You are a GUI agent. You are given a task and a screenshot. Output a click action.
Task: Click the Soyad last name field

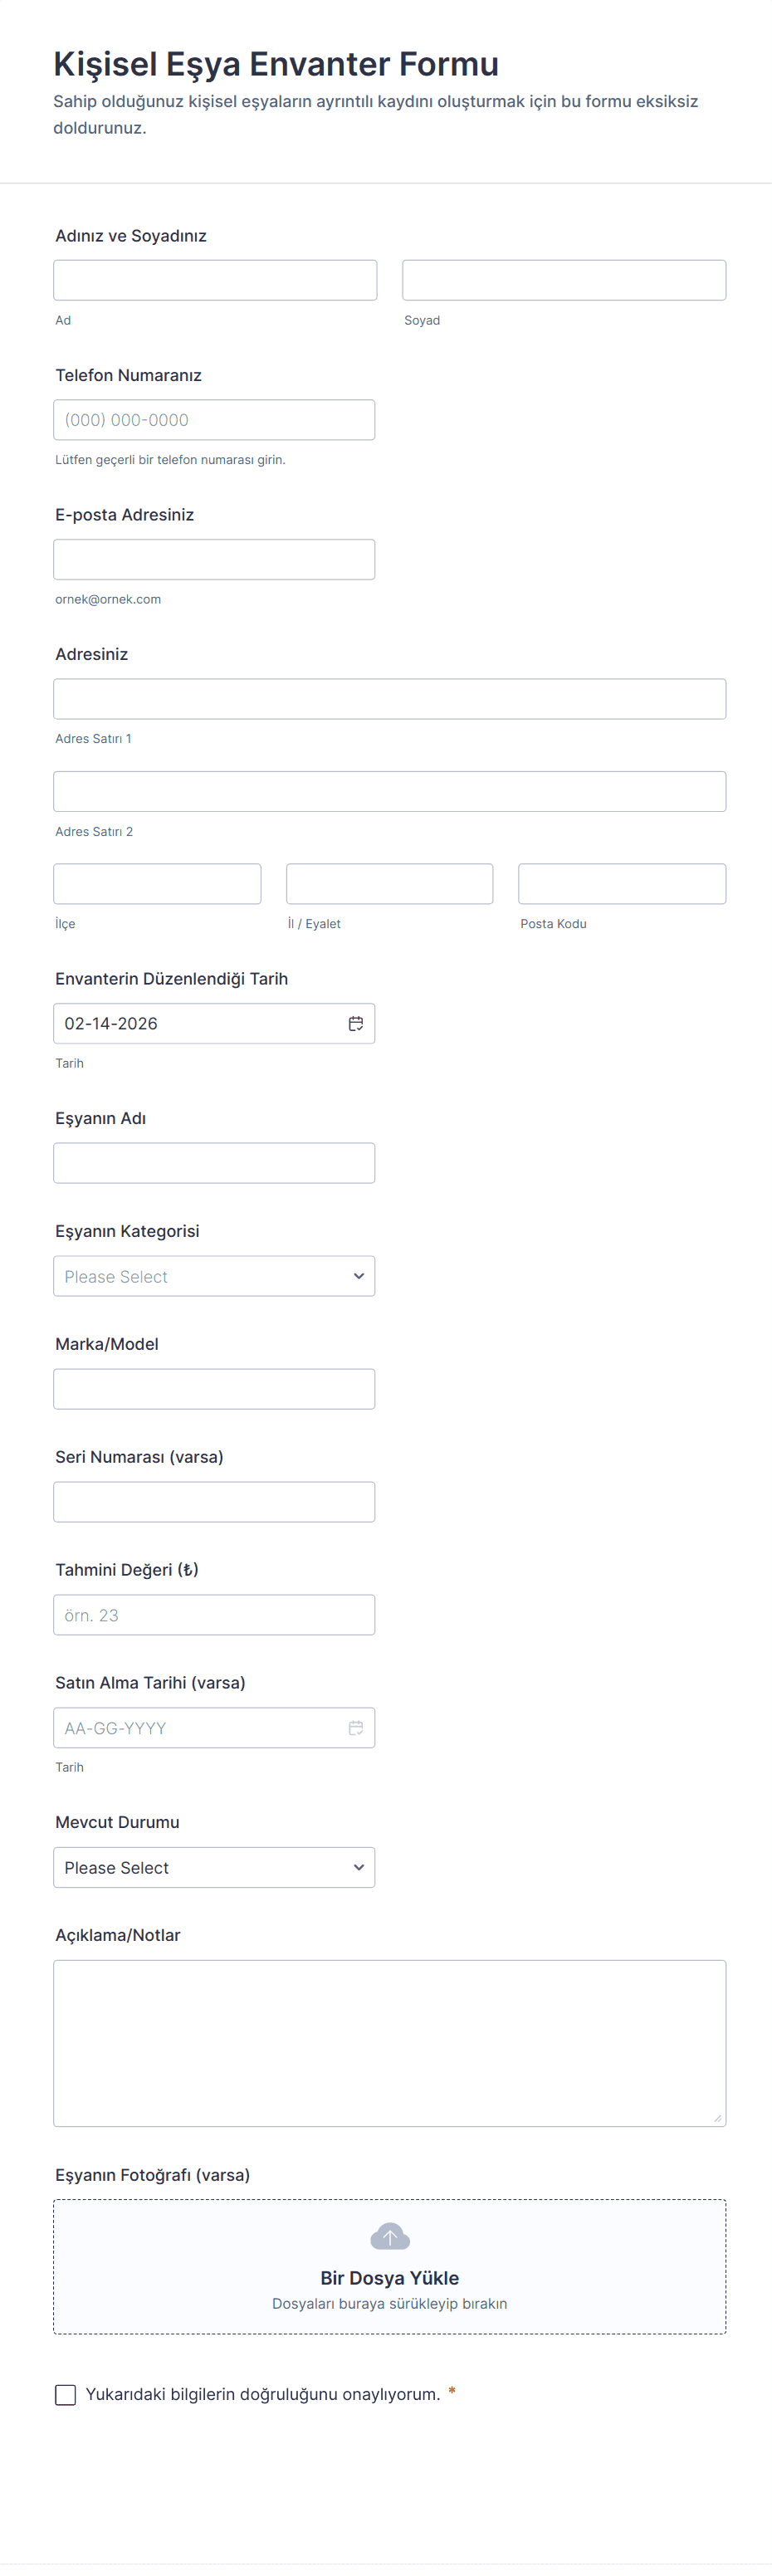tap(564, 280)
